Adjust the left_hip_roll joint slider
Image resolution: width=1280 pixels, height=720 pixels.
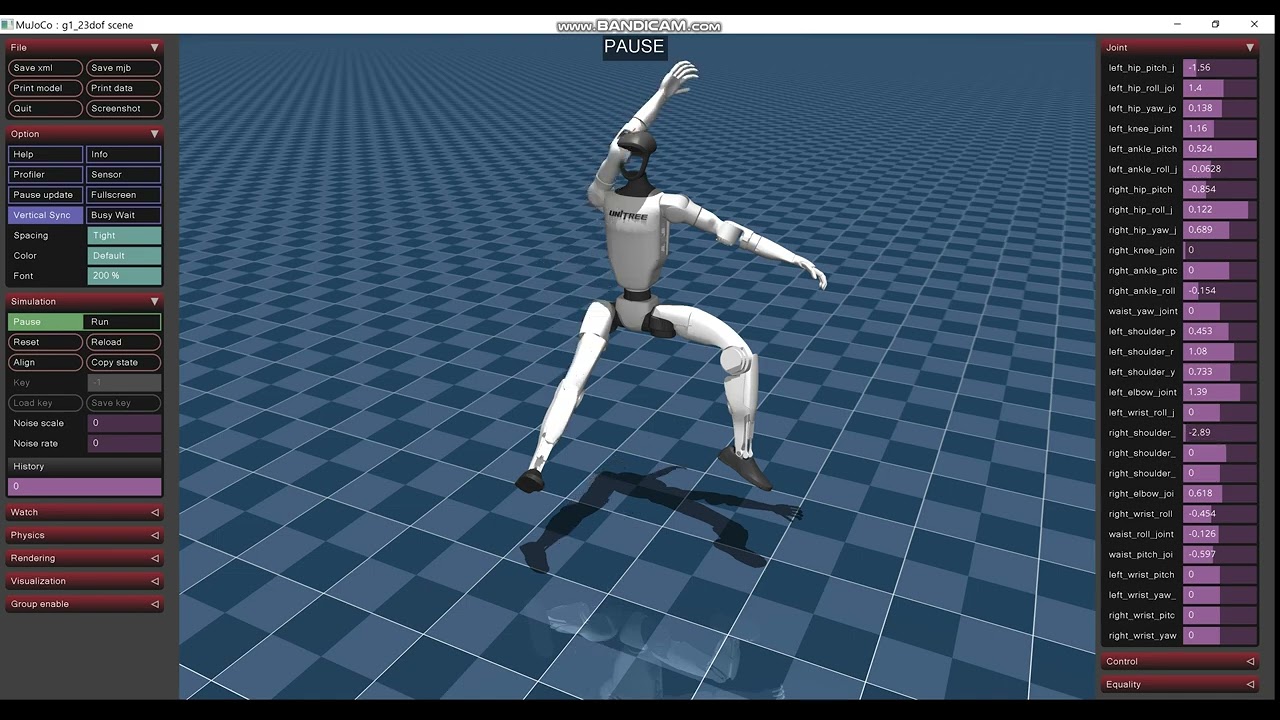pyautogui.click(x=1219, y=88)
